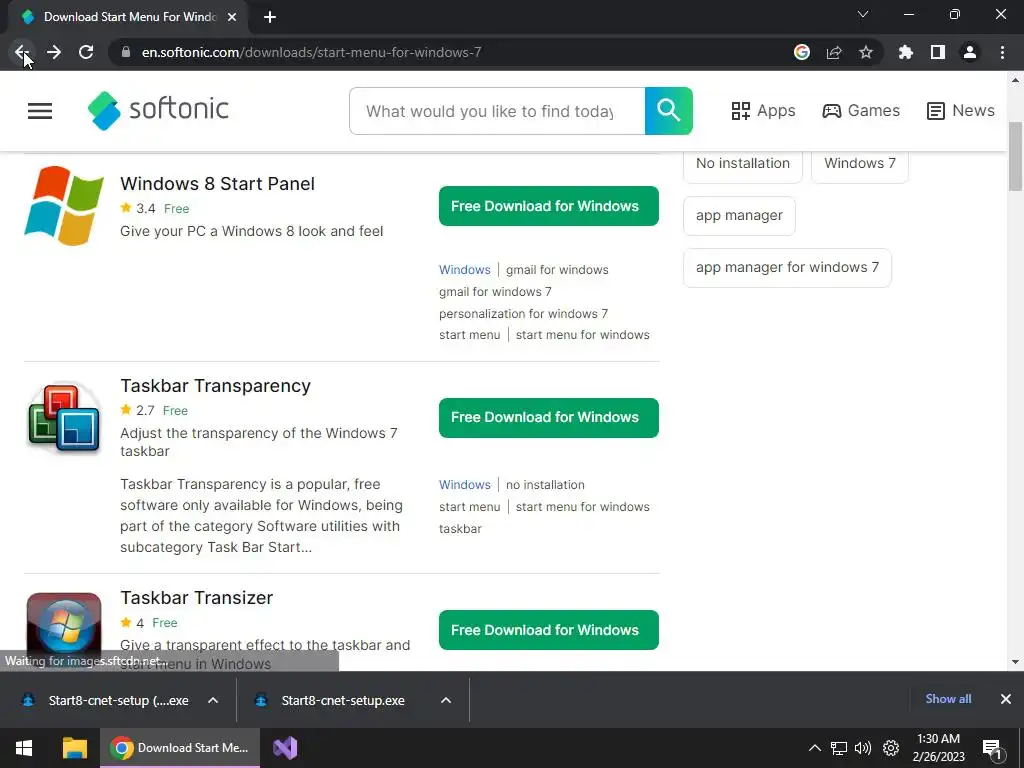Show hidden system tray icons

(x=814, y=748)
